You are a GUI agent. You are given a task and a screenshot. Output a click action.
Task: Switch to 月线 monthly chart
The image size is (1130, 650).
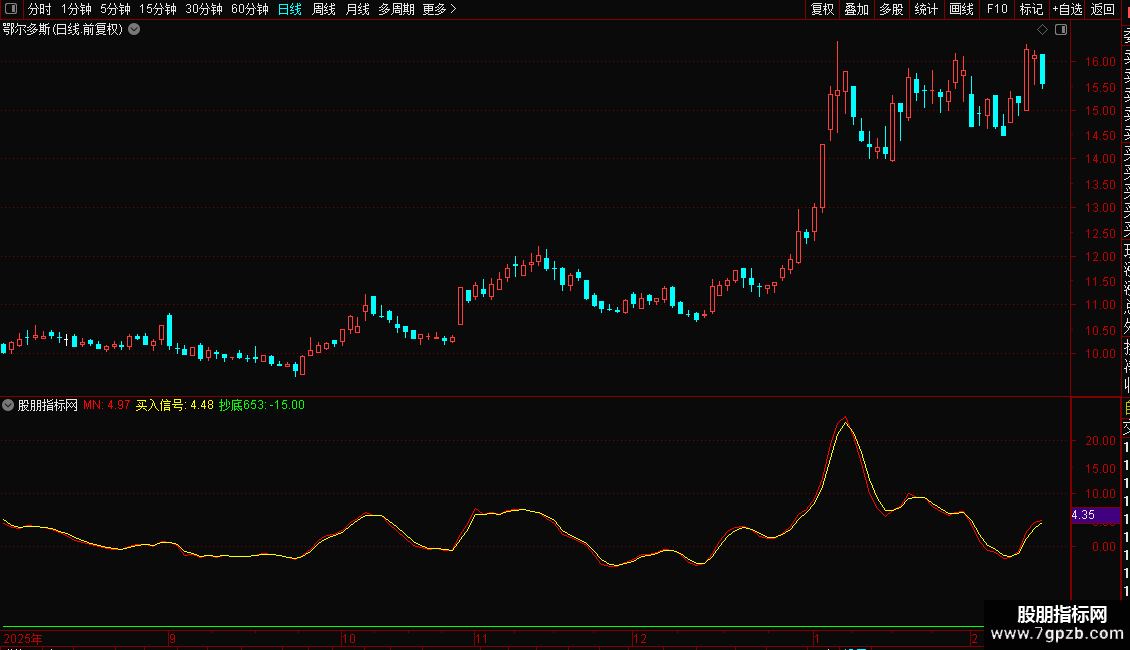coord(357,9)
